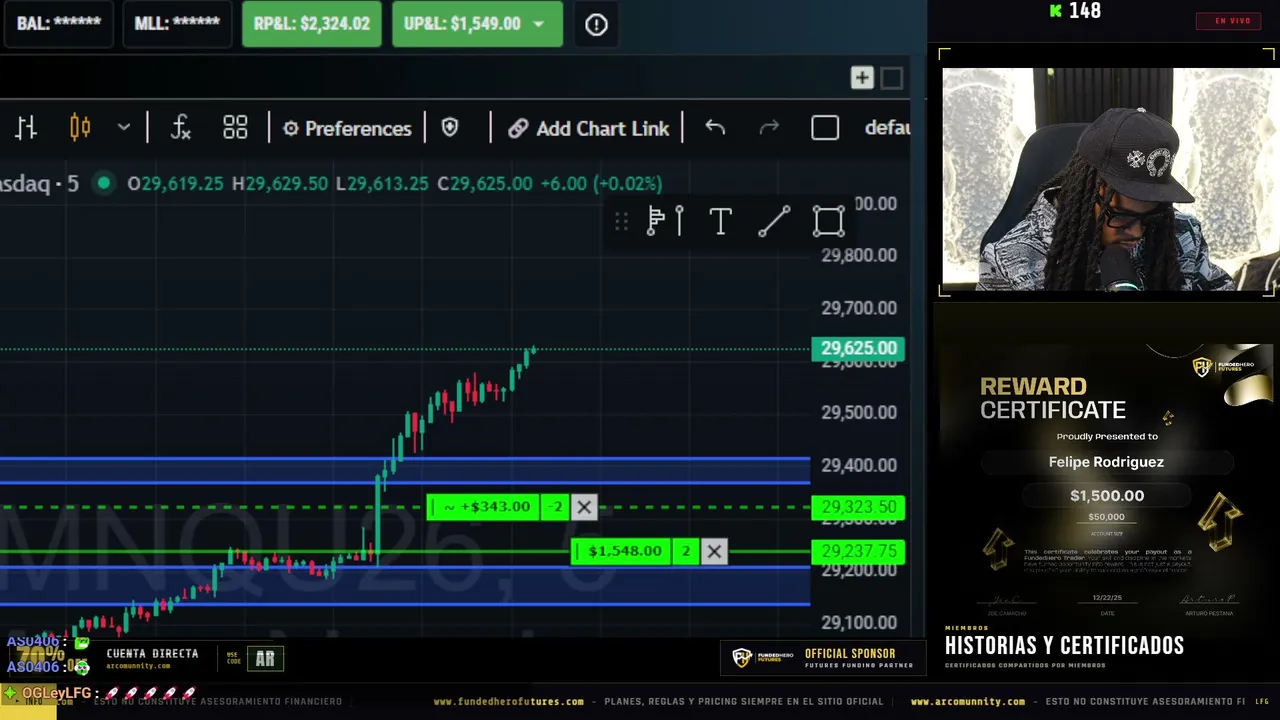Select the Text drawing tool
1280x720 pixels.
pyautogui.click(x=720, y=221)
